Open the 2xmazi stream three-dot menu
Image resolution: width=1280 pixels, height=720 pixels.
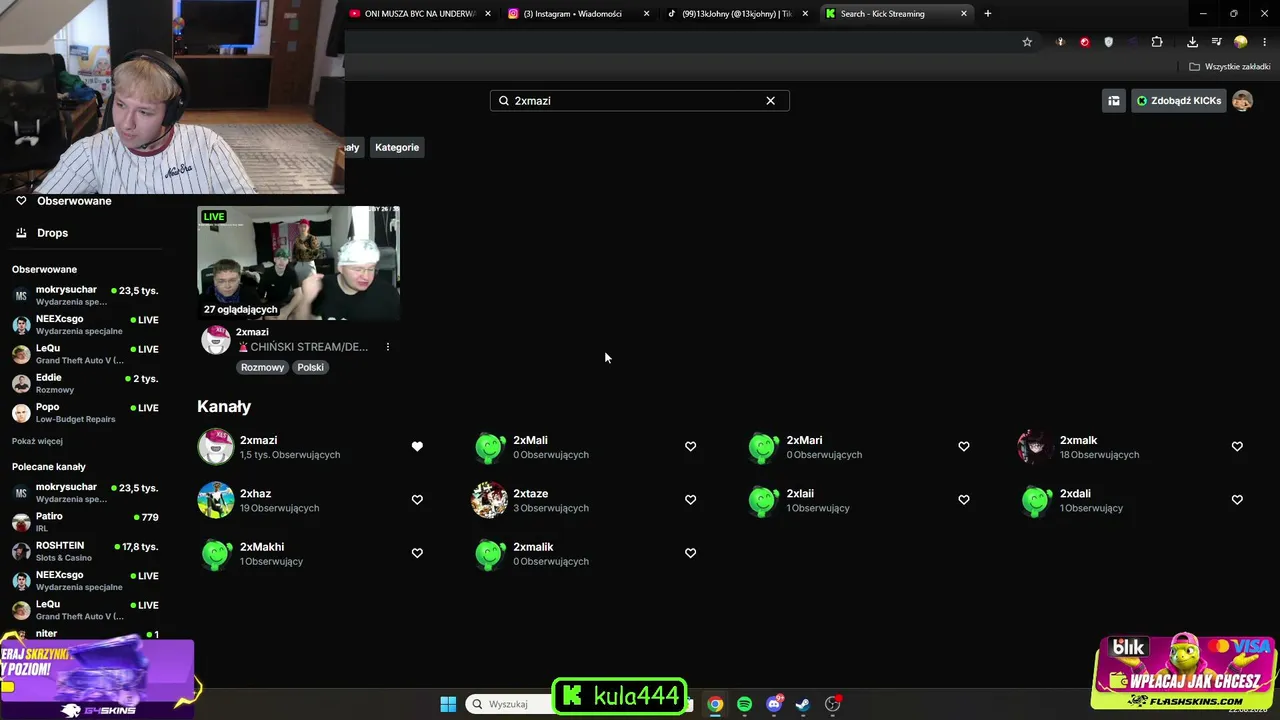pos(388,347)
